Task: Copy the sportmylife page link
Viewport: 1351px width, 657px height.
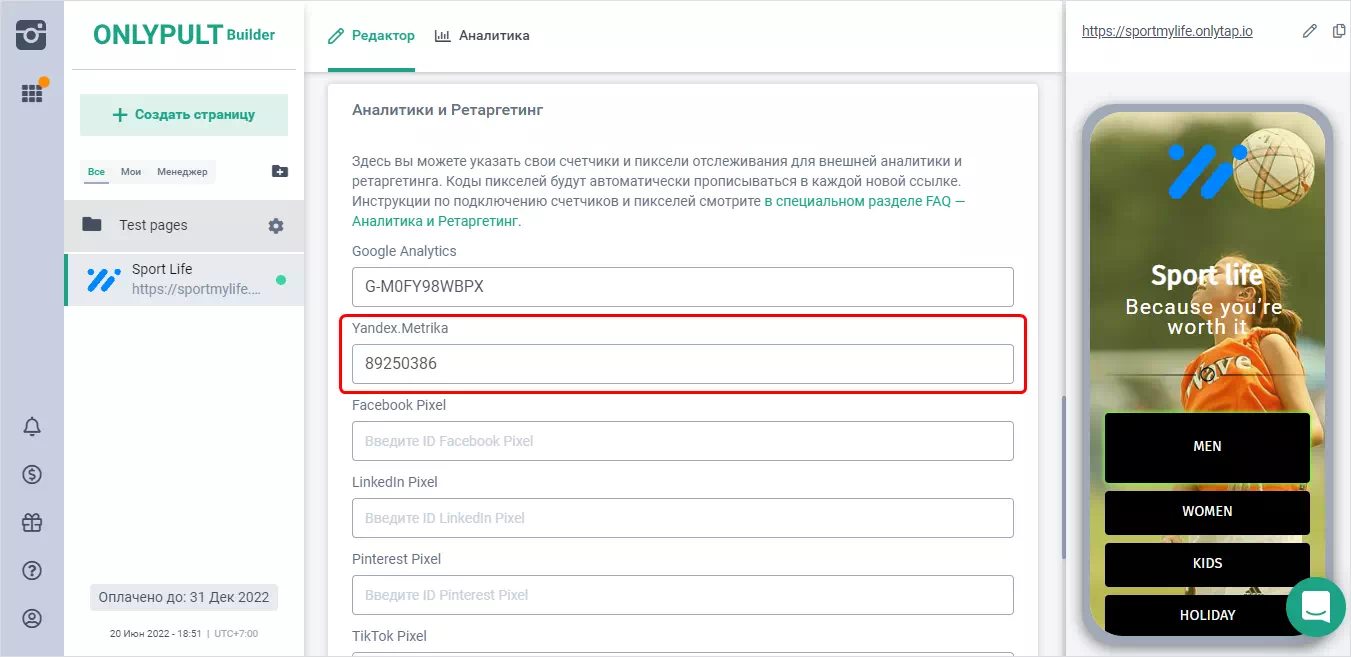Action: (x=1340, y=31)
